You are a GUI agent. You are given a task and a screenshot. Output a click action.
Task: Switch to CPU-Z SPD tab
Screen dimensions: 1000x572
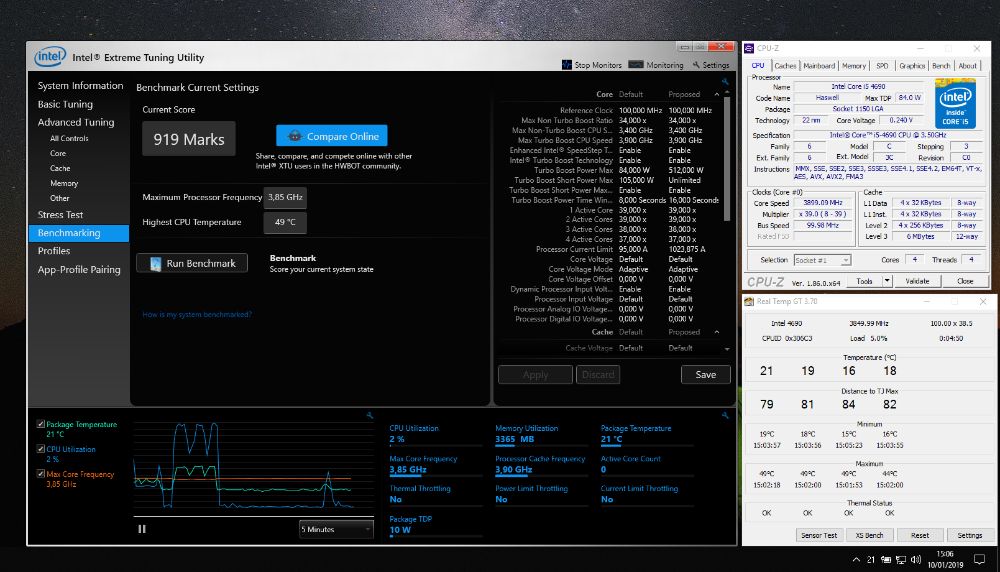tap(882, 66)
